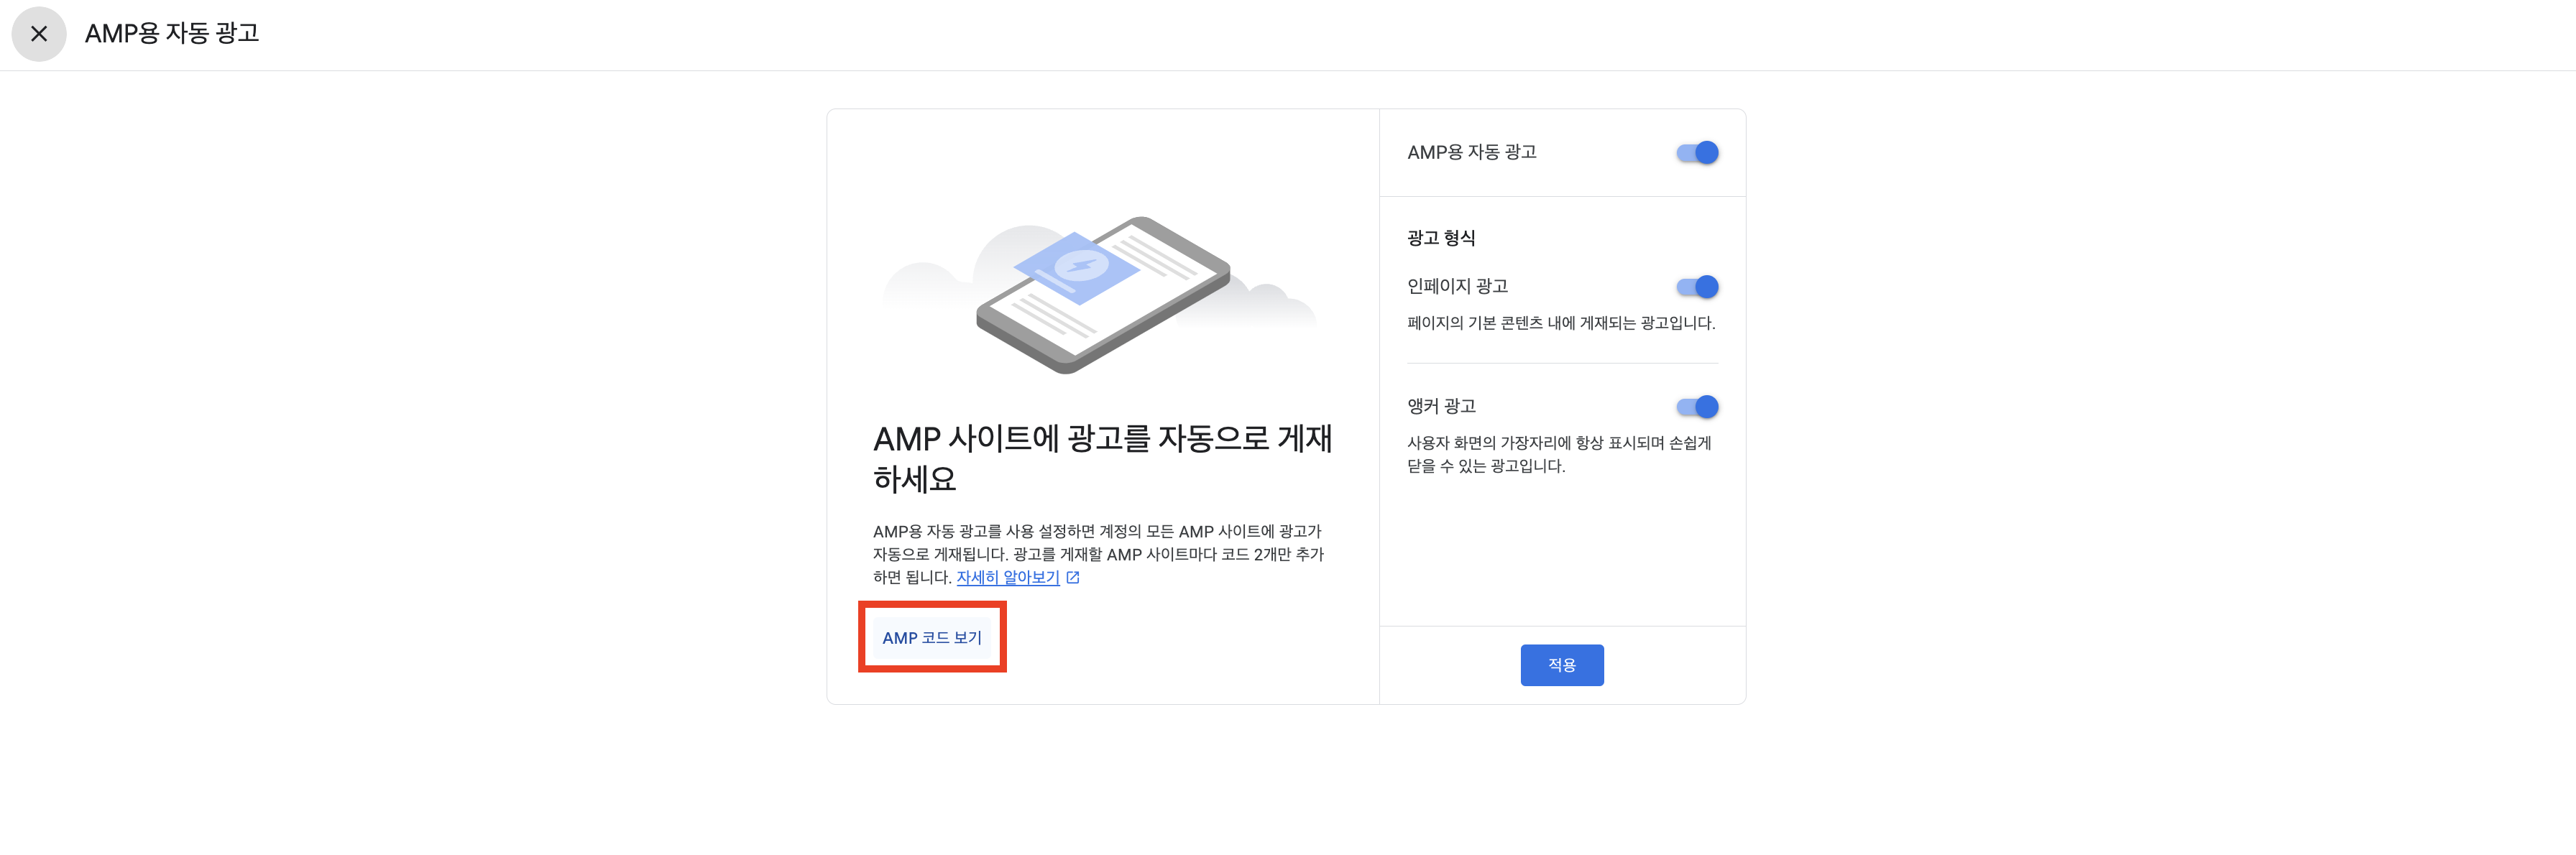The width and height of the screenshot is (2576, 855).
Task: Click the AMP용 자동 광고 page title at top
Action: tap(172, 34)
